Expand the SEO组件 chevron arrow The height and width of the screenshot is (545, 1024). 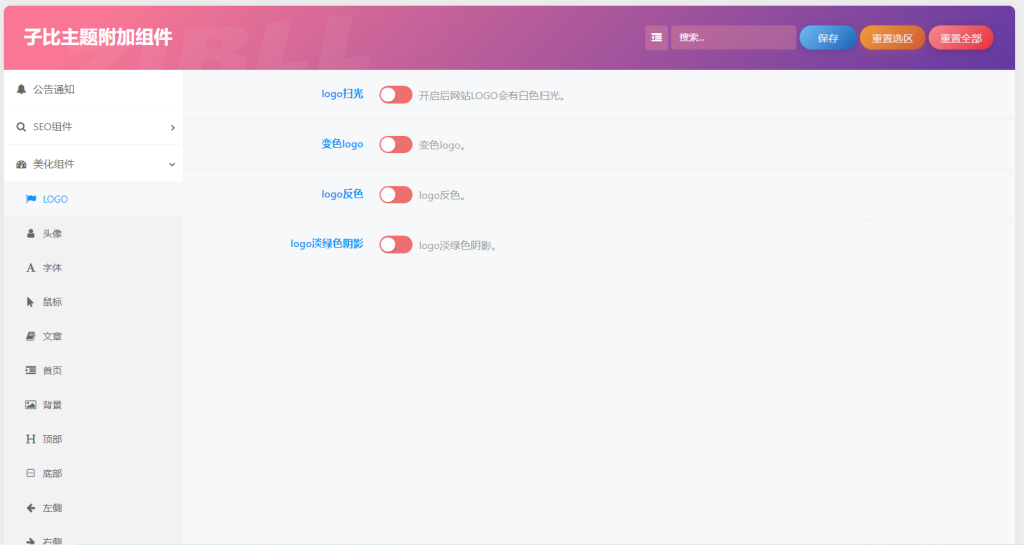coord(172,127)
